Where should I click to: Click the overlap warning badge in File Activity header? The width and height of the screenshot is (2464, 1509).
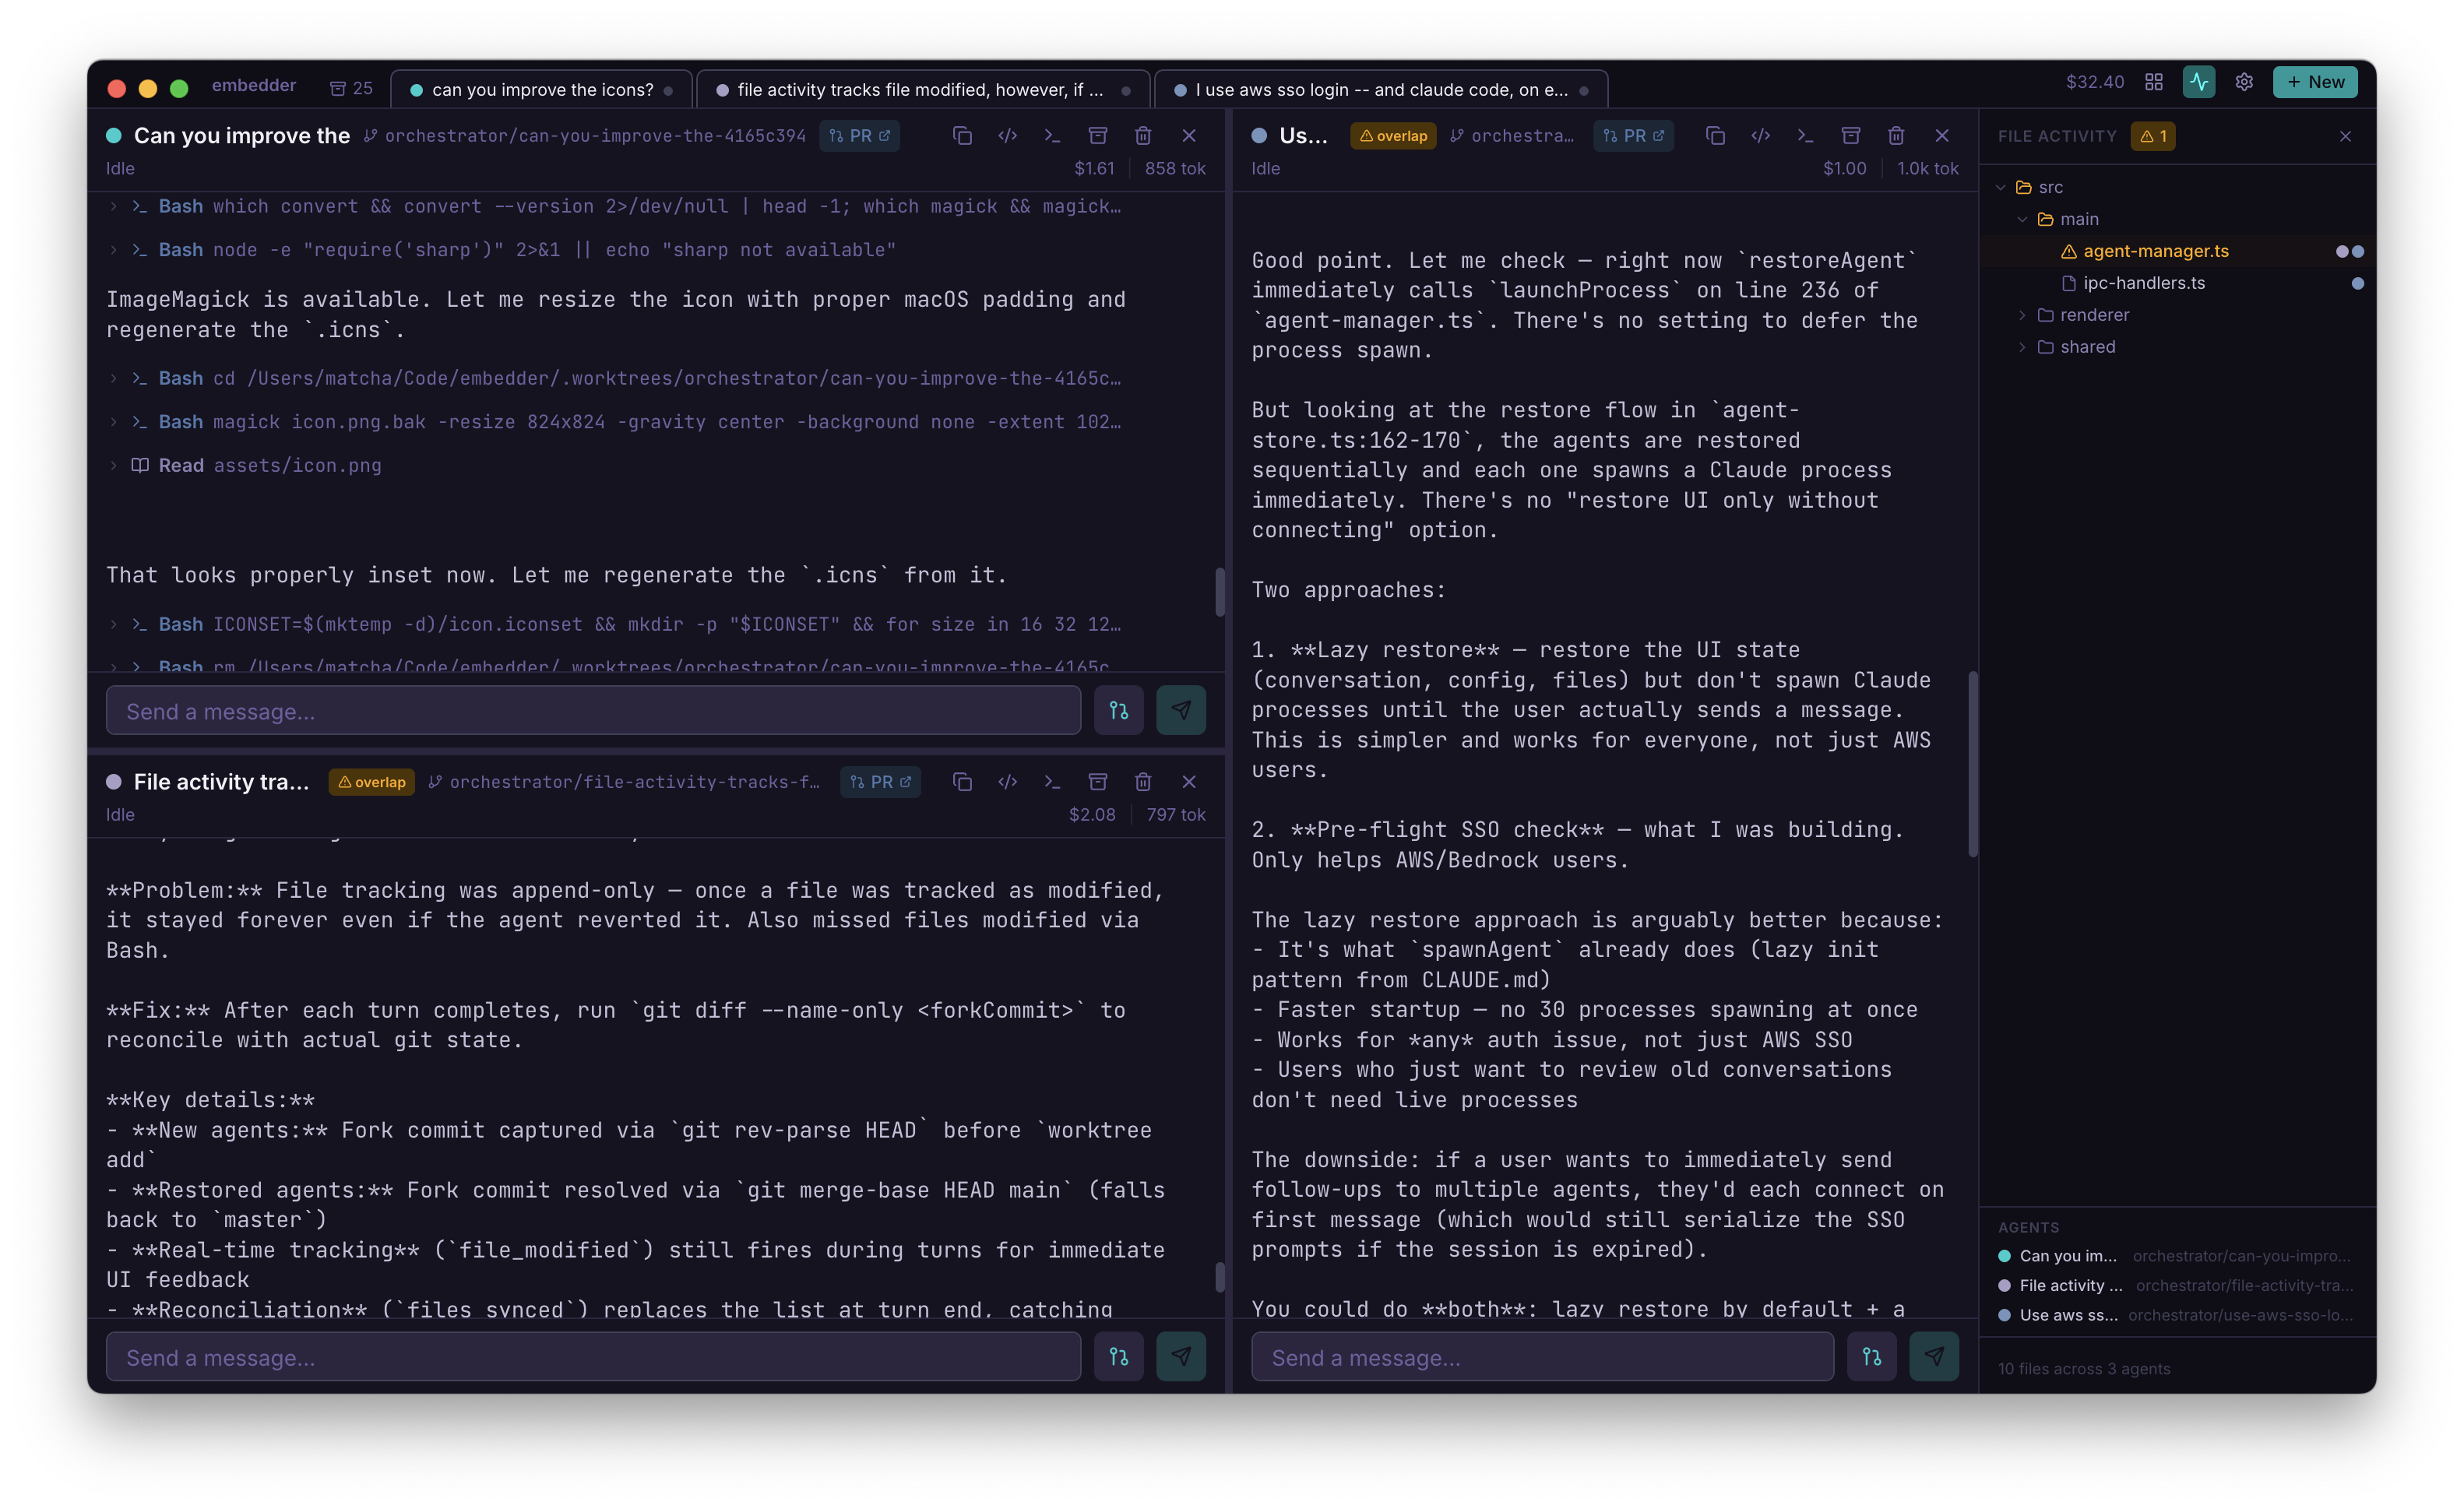(x=2152, y=136)
